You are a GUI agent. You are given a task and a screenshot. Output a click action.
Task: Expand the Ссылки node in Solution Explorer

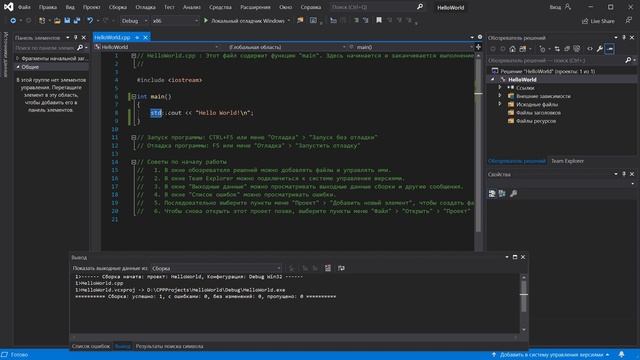click(500, 87)
